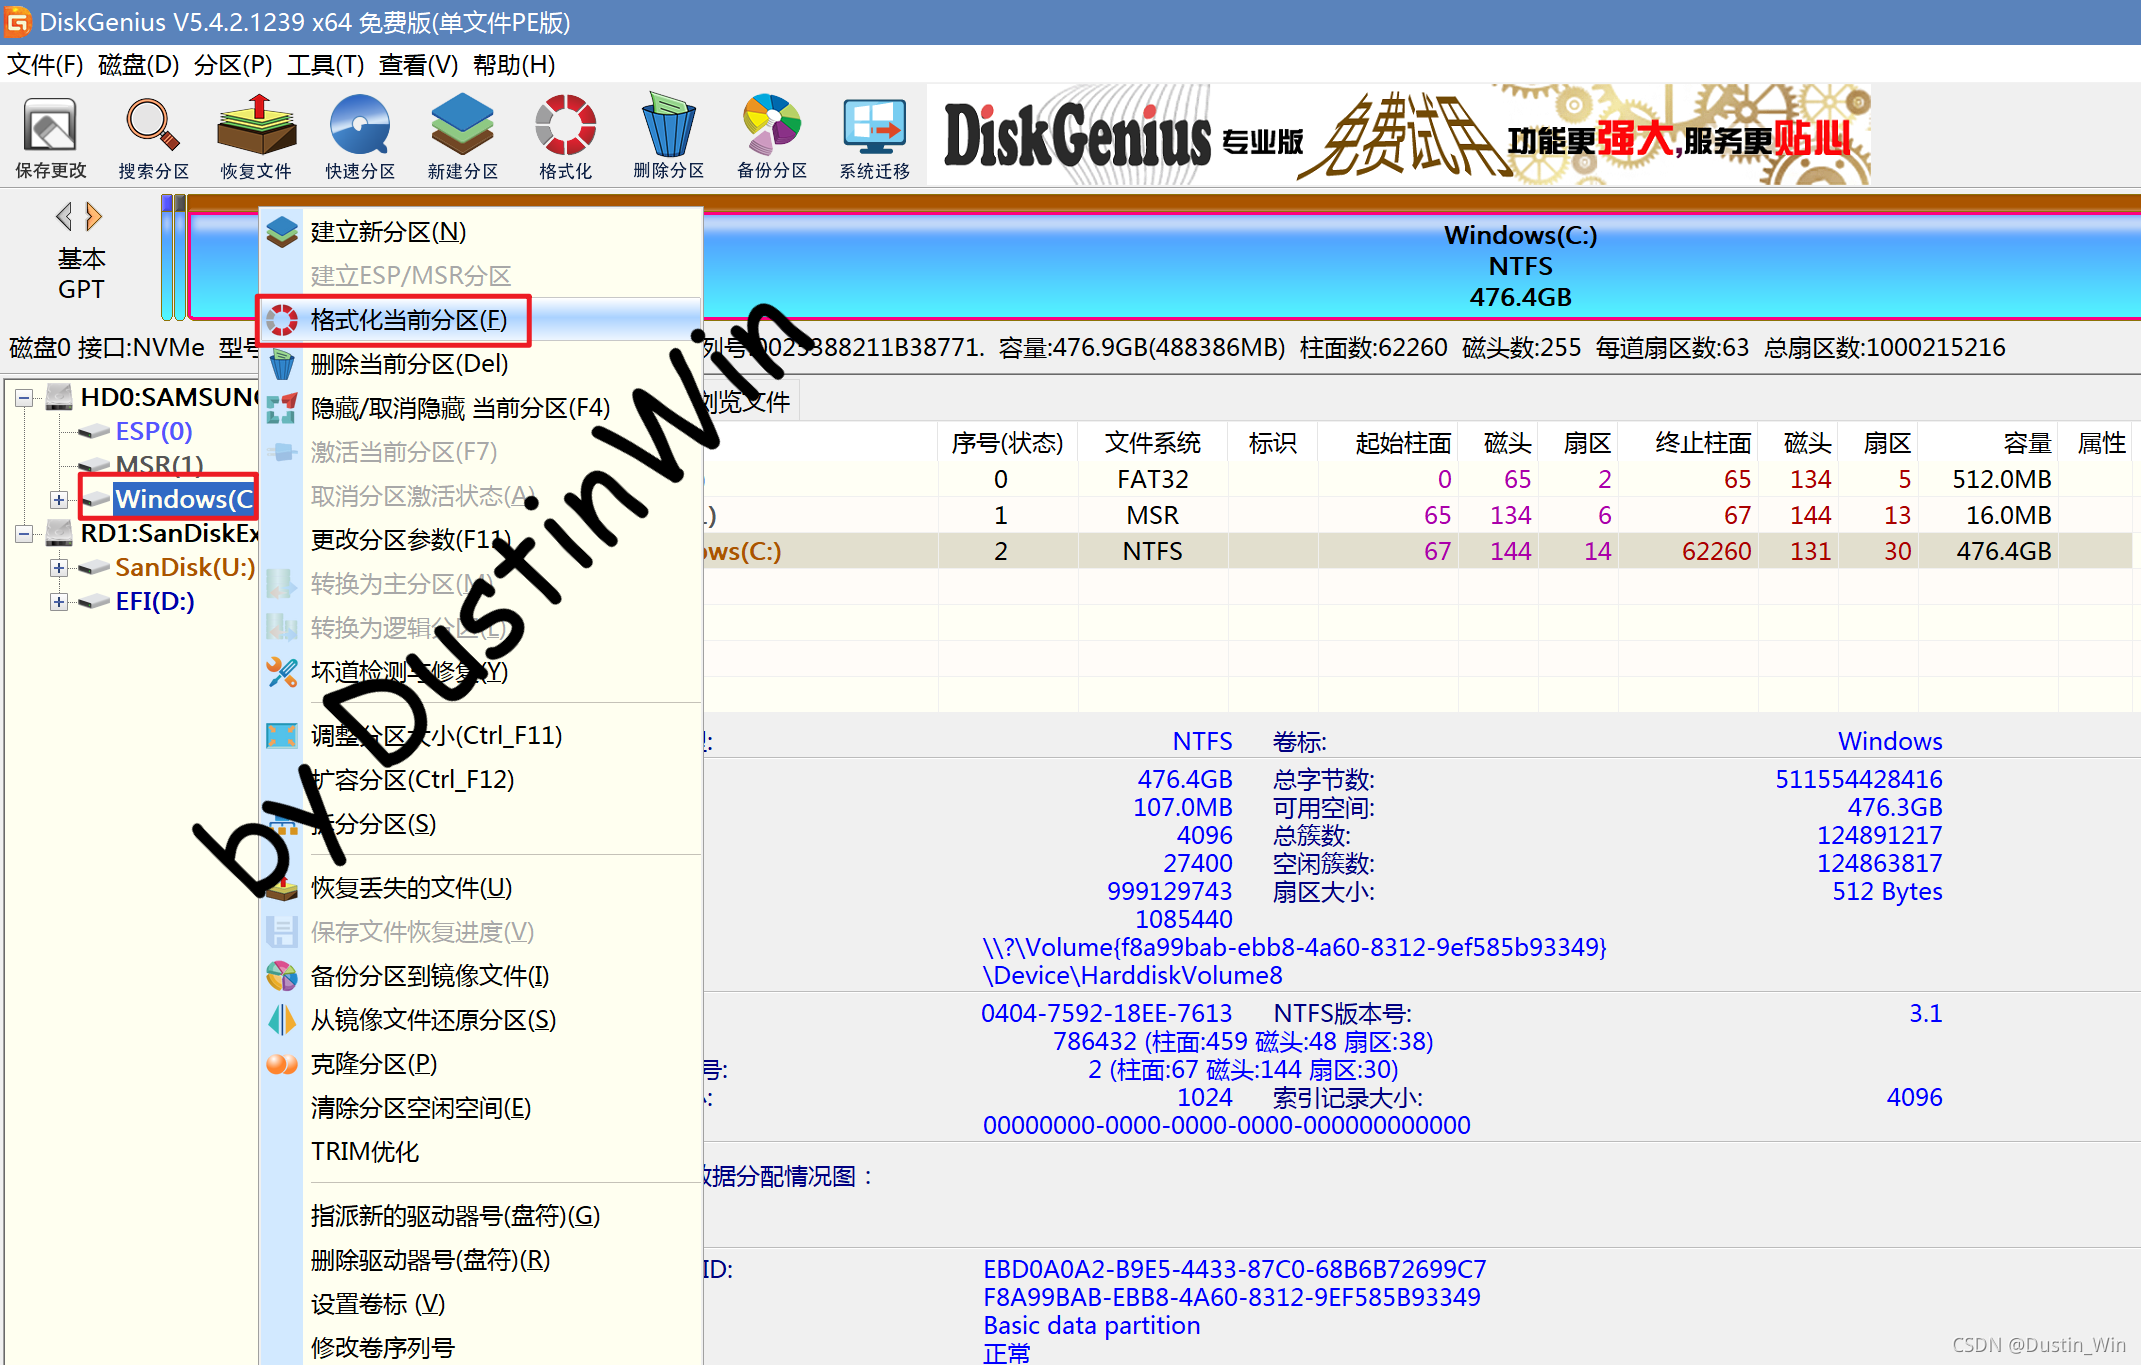2141x1365 pixels.
Task: Click the 建立新分区(N) menu icon
Action: click(282, 232)
